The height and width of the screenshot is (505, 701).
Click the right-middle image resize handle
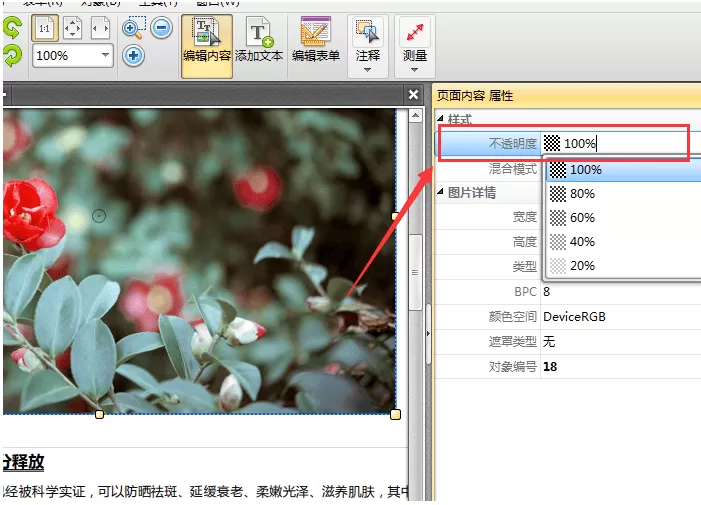click(395, 216)
